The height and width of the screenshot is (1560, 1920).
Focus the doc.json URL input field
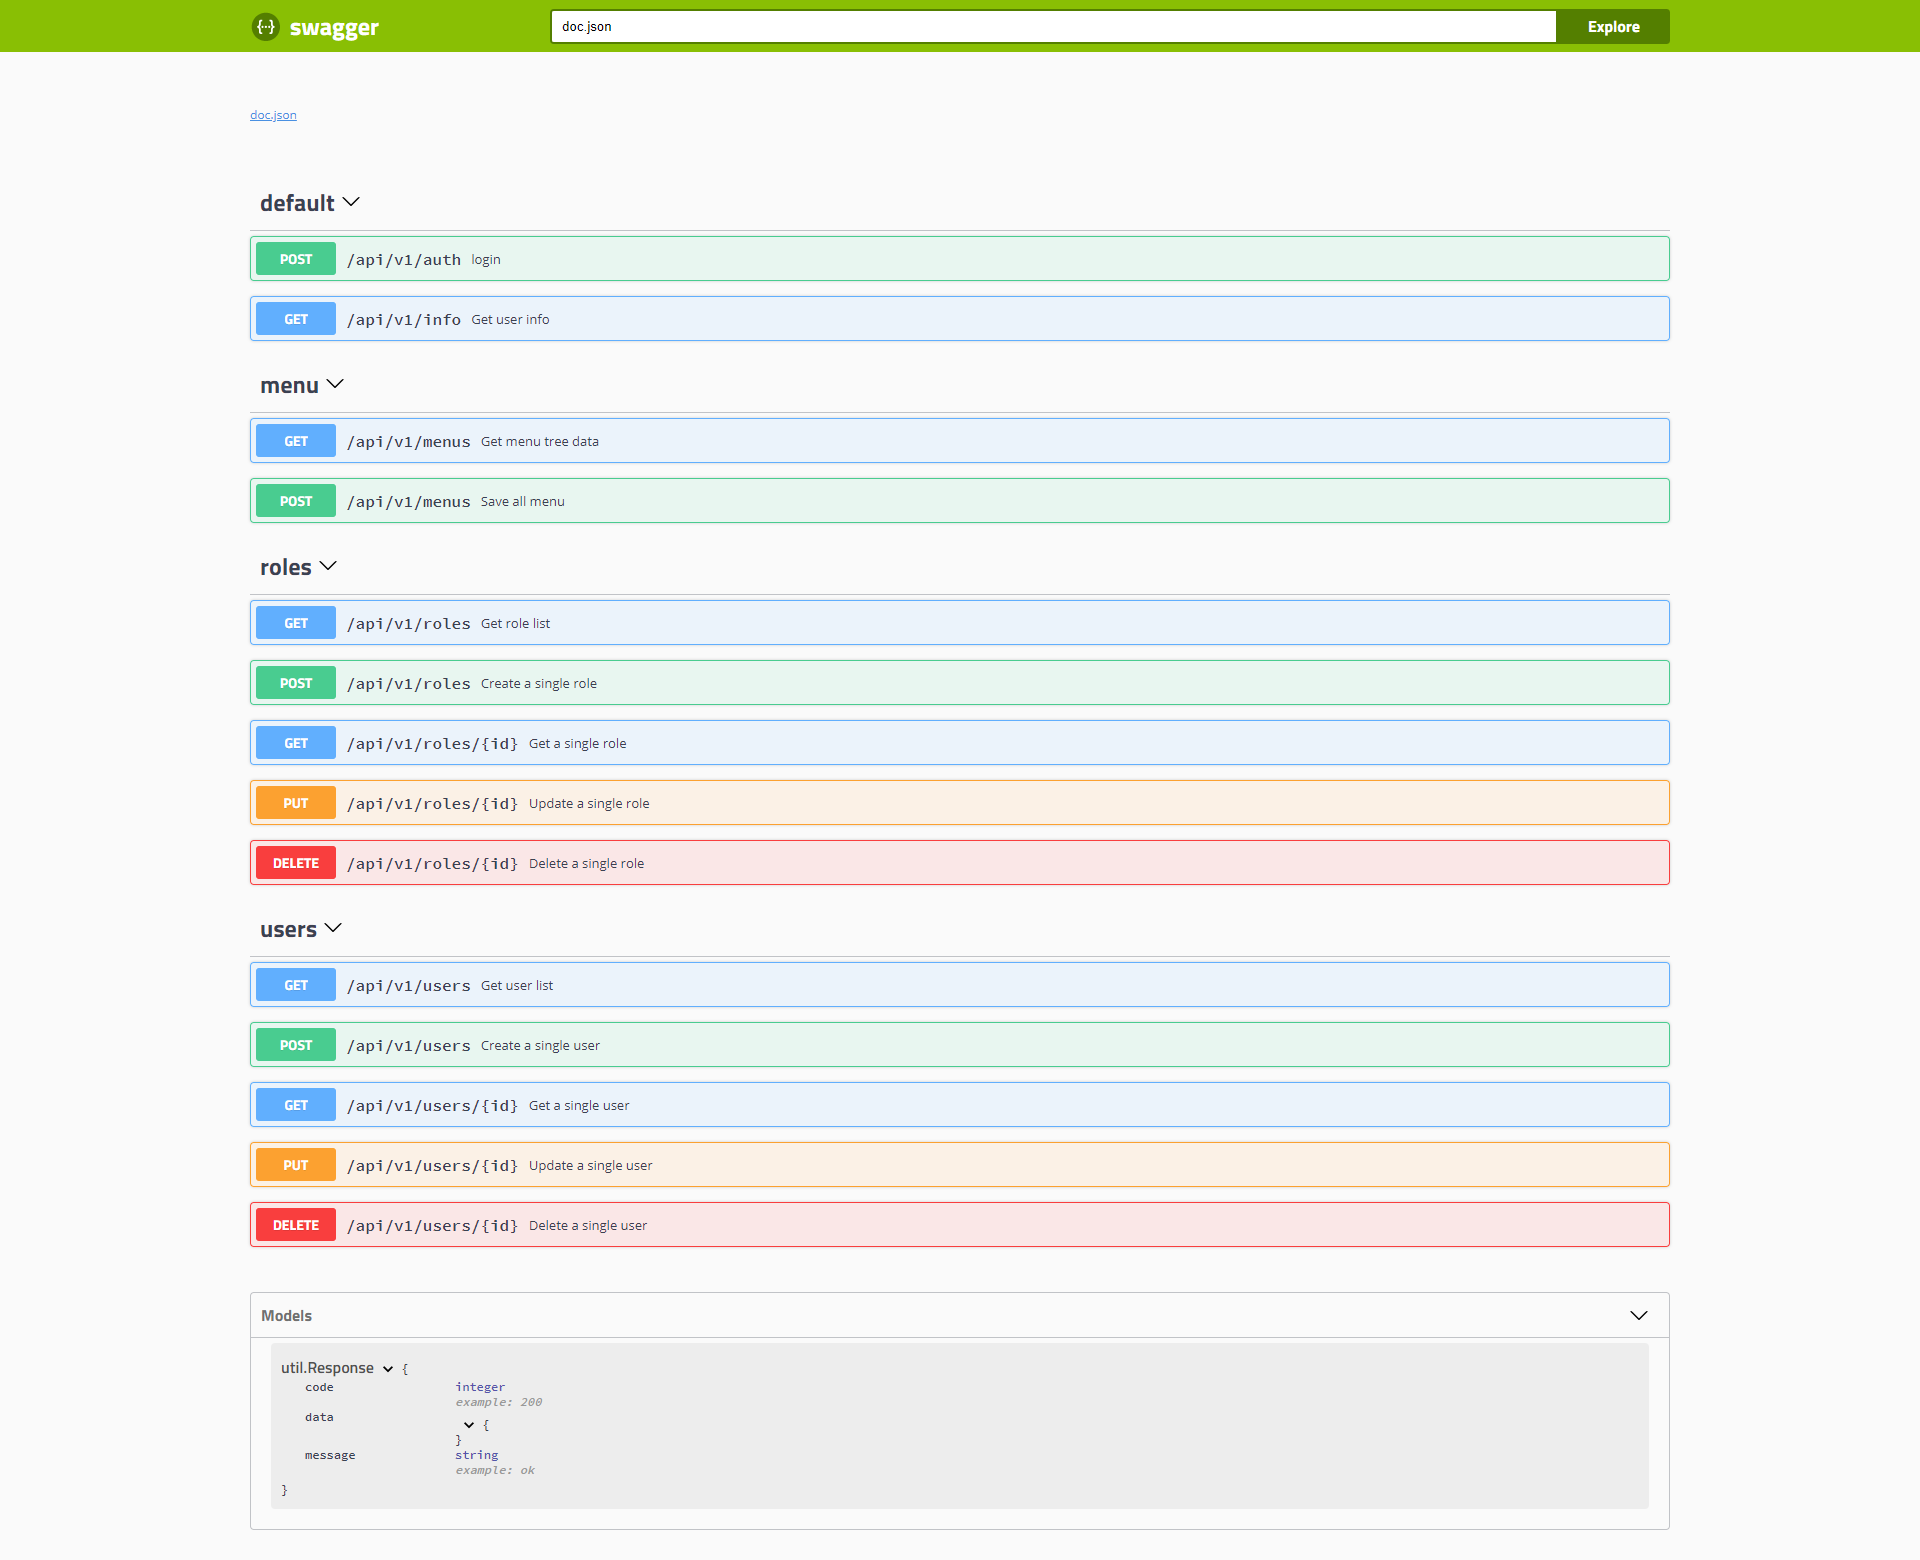1052,27
